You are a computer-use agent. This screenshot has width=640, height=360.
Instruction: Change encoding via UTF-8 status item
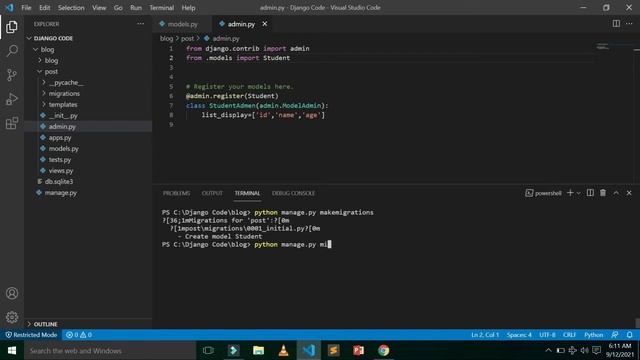click(547, 335)
